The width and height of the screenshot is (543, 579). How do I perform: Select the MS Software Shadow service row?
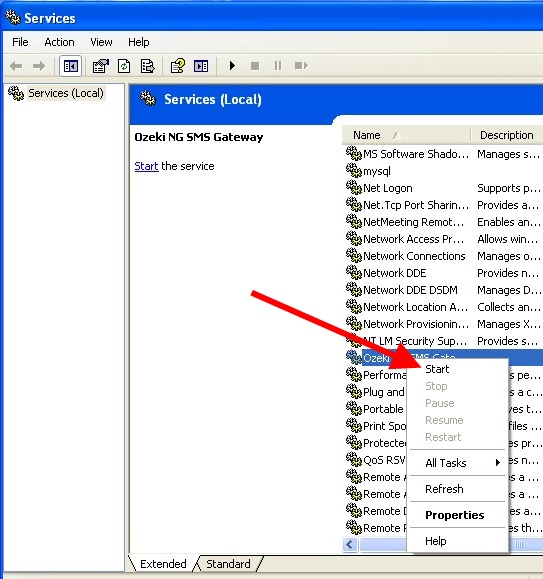444,154
